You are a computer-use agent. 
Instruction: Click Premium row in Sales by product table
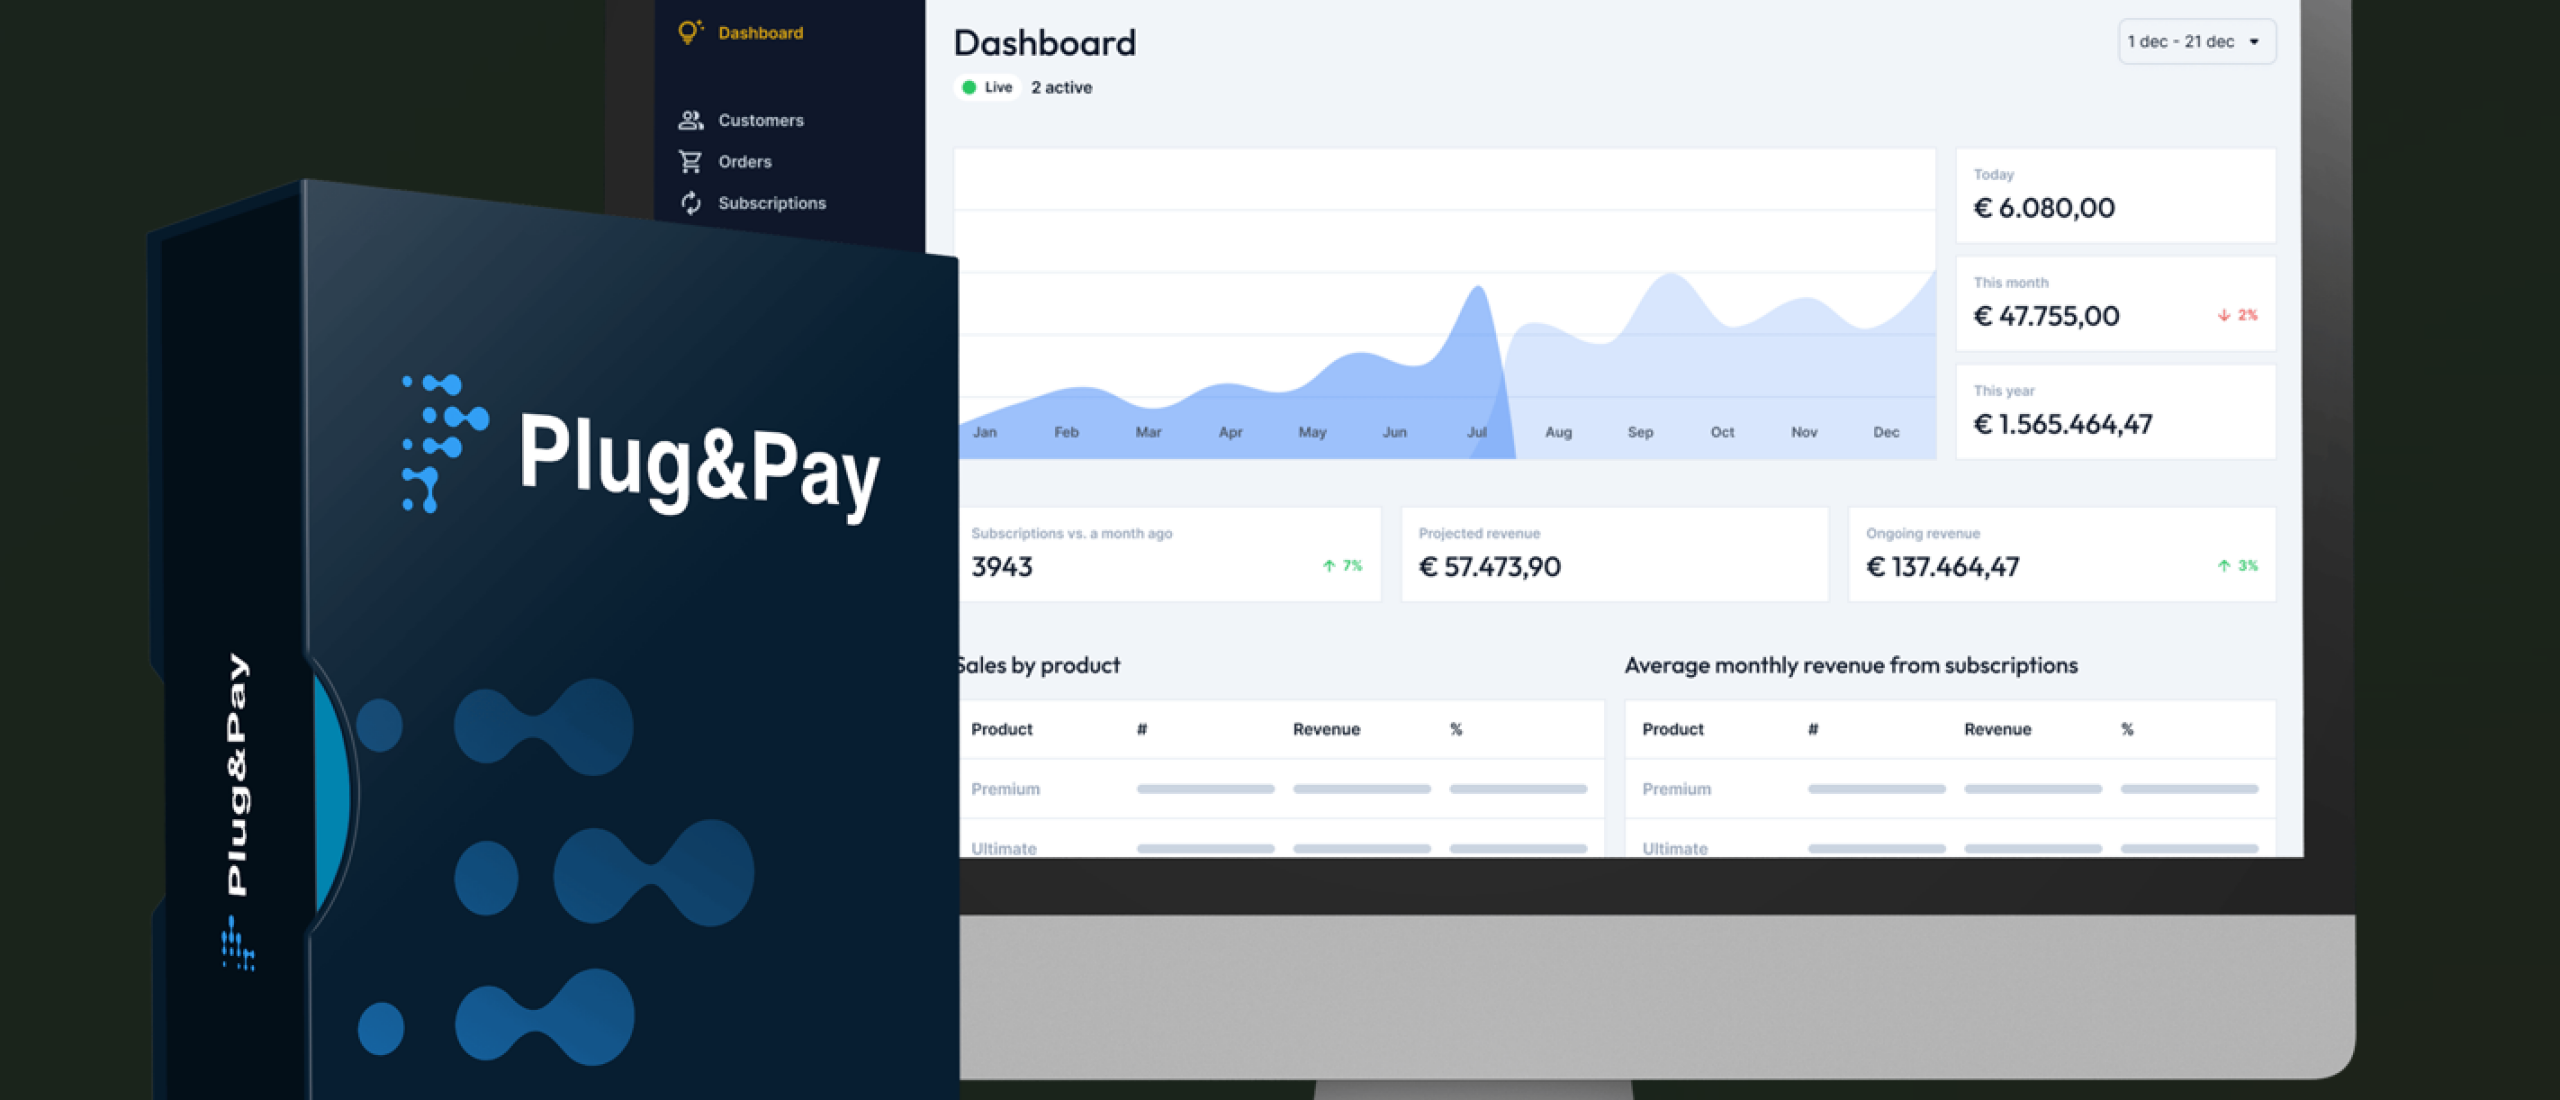[x=1280, y=789]
